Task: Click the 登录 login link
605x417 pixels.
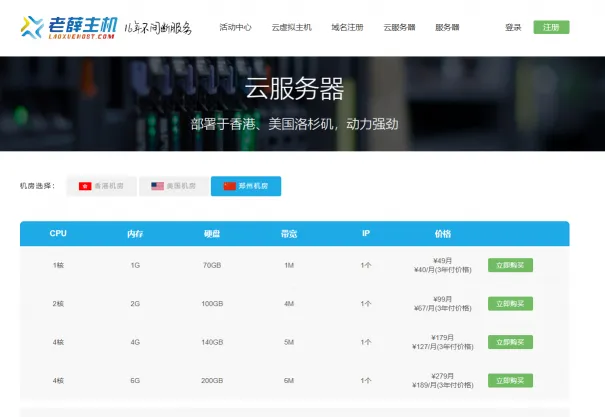Action: [x=513, y=28]
